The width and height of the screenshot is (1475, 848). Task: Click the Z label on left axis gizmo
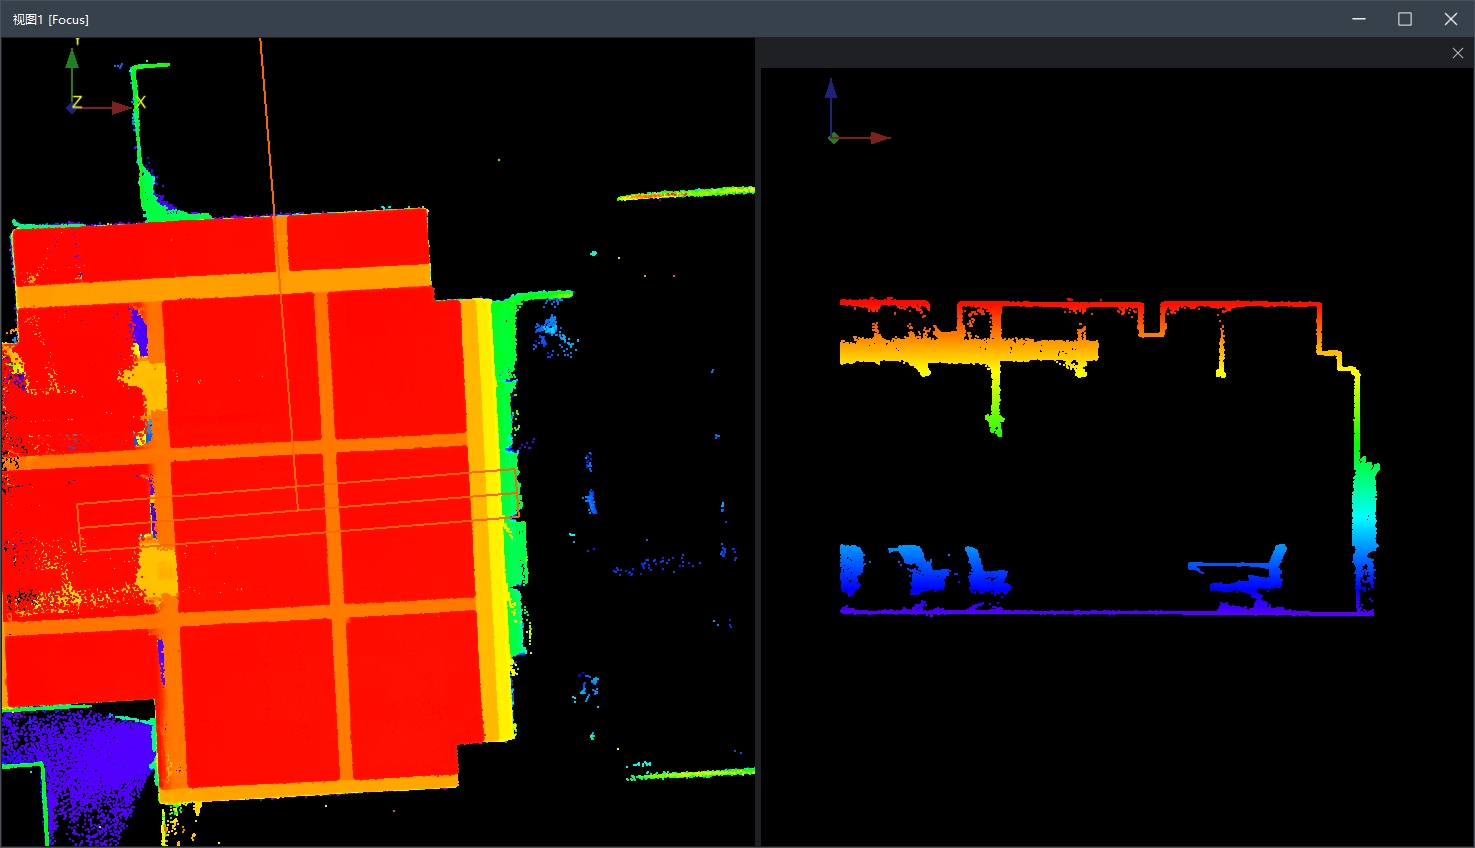click(x=77, y=102)
